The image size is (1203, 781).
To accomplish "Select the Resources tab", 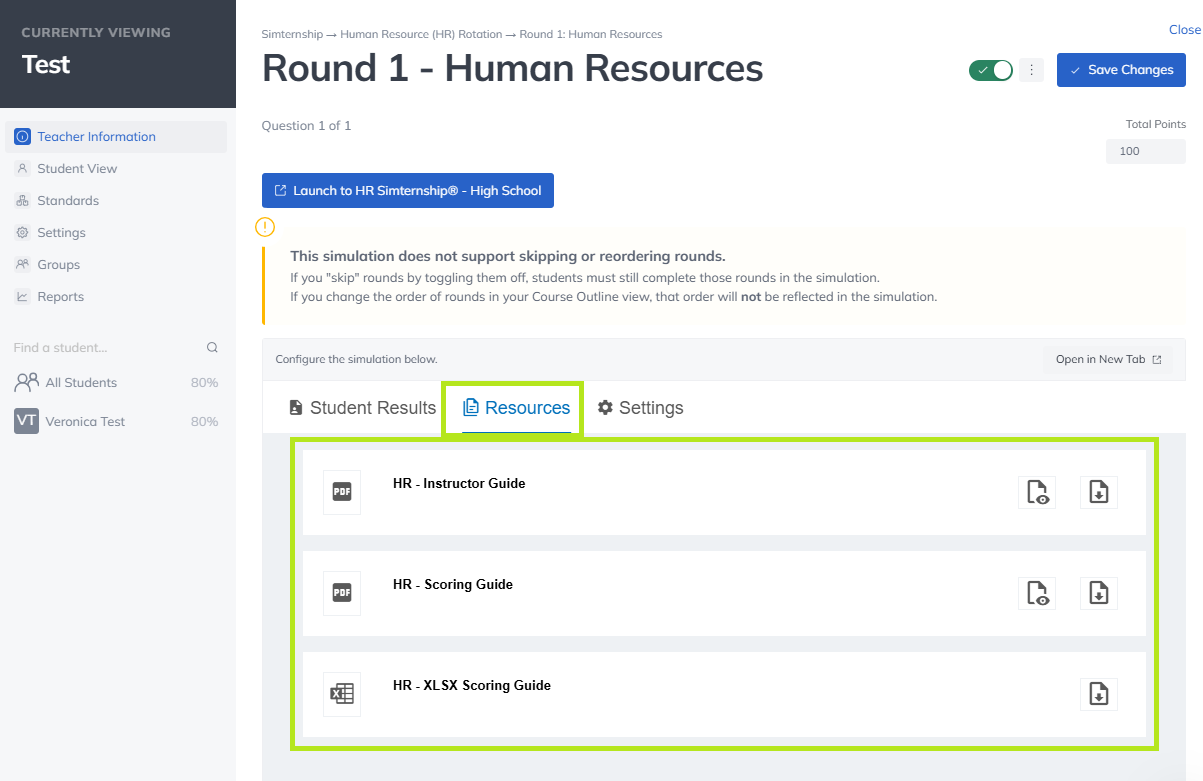I will [516, 408].
